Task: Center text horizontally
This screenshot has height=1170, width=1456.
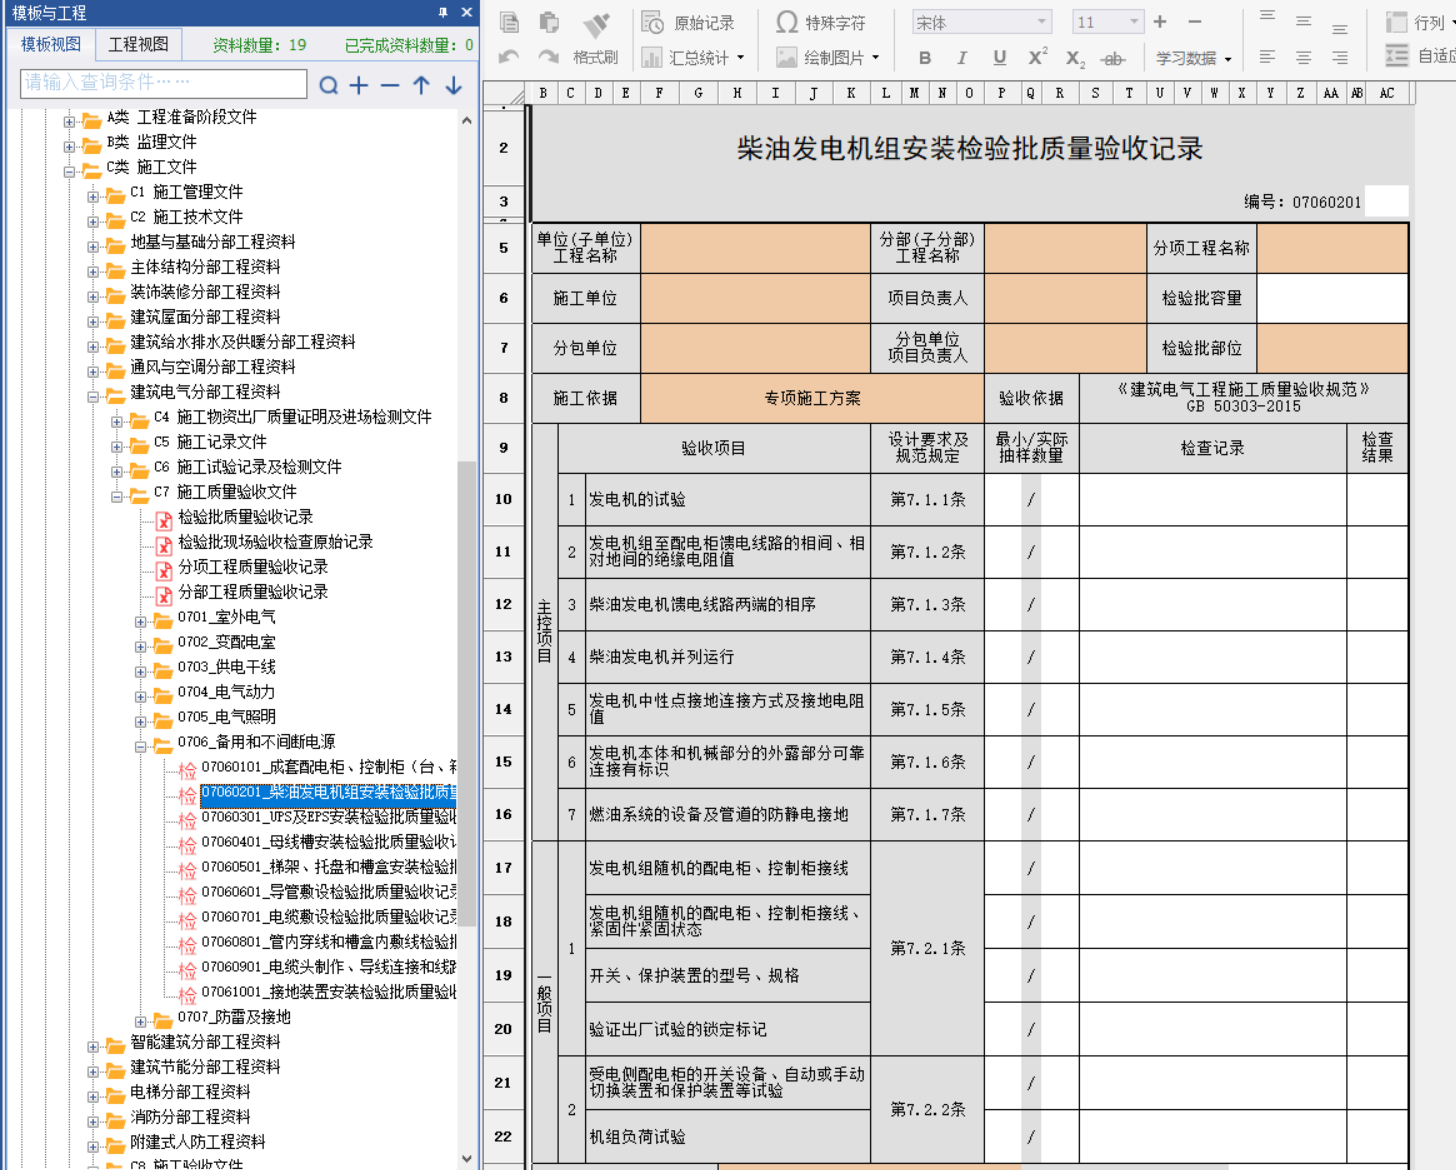Action: point(1303,58)
